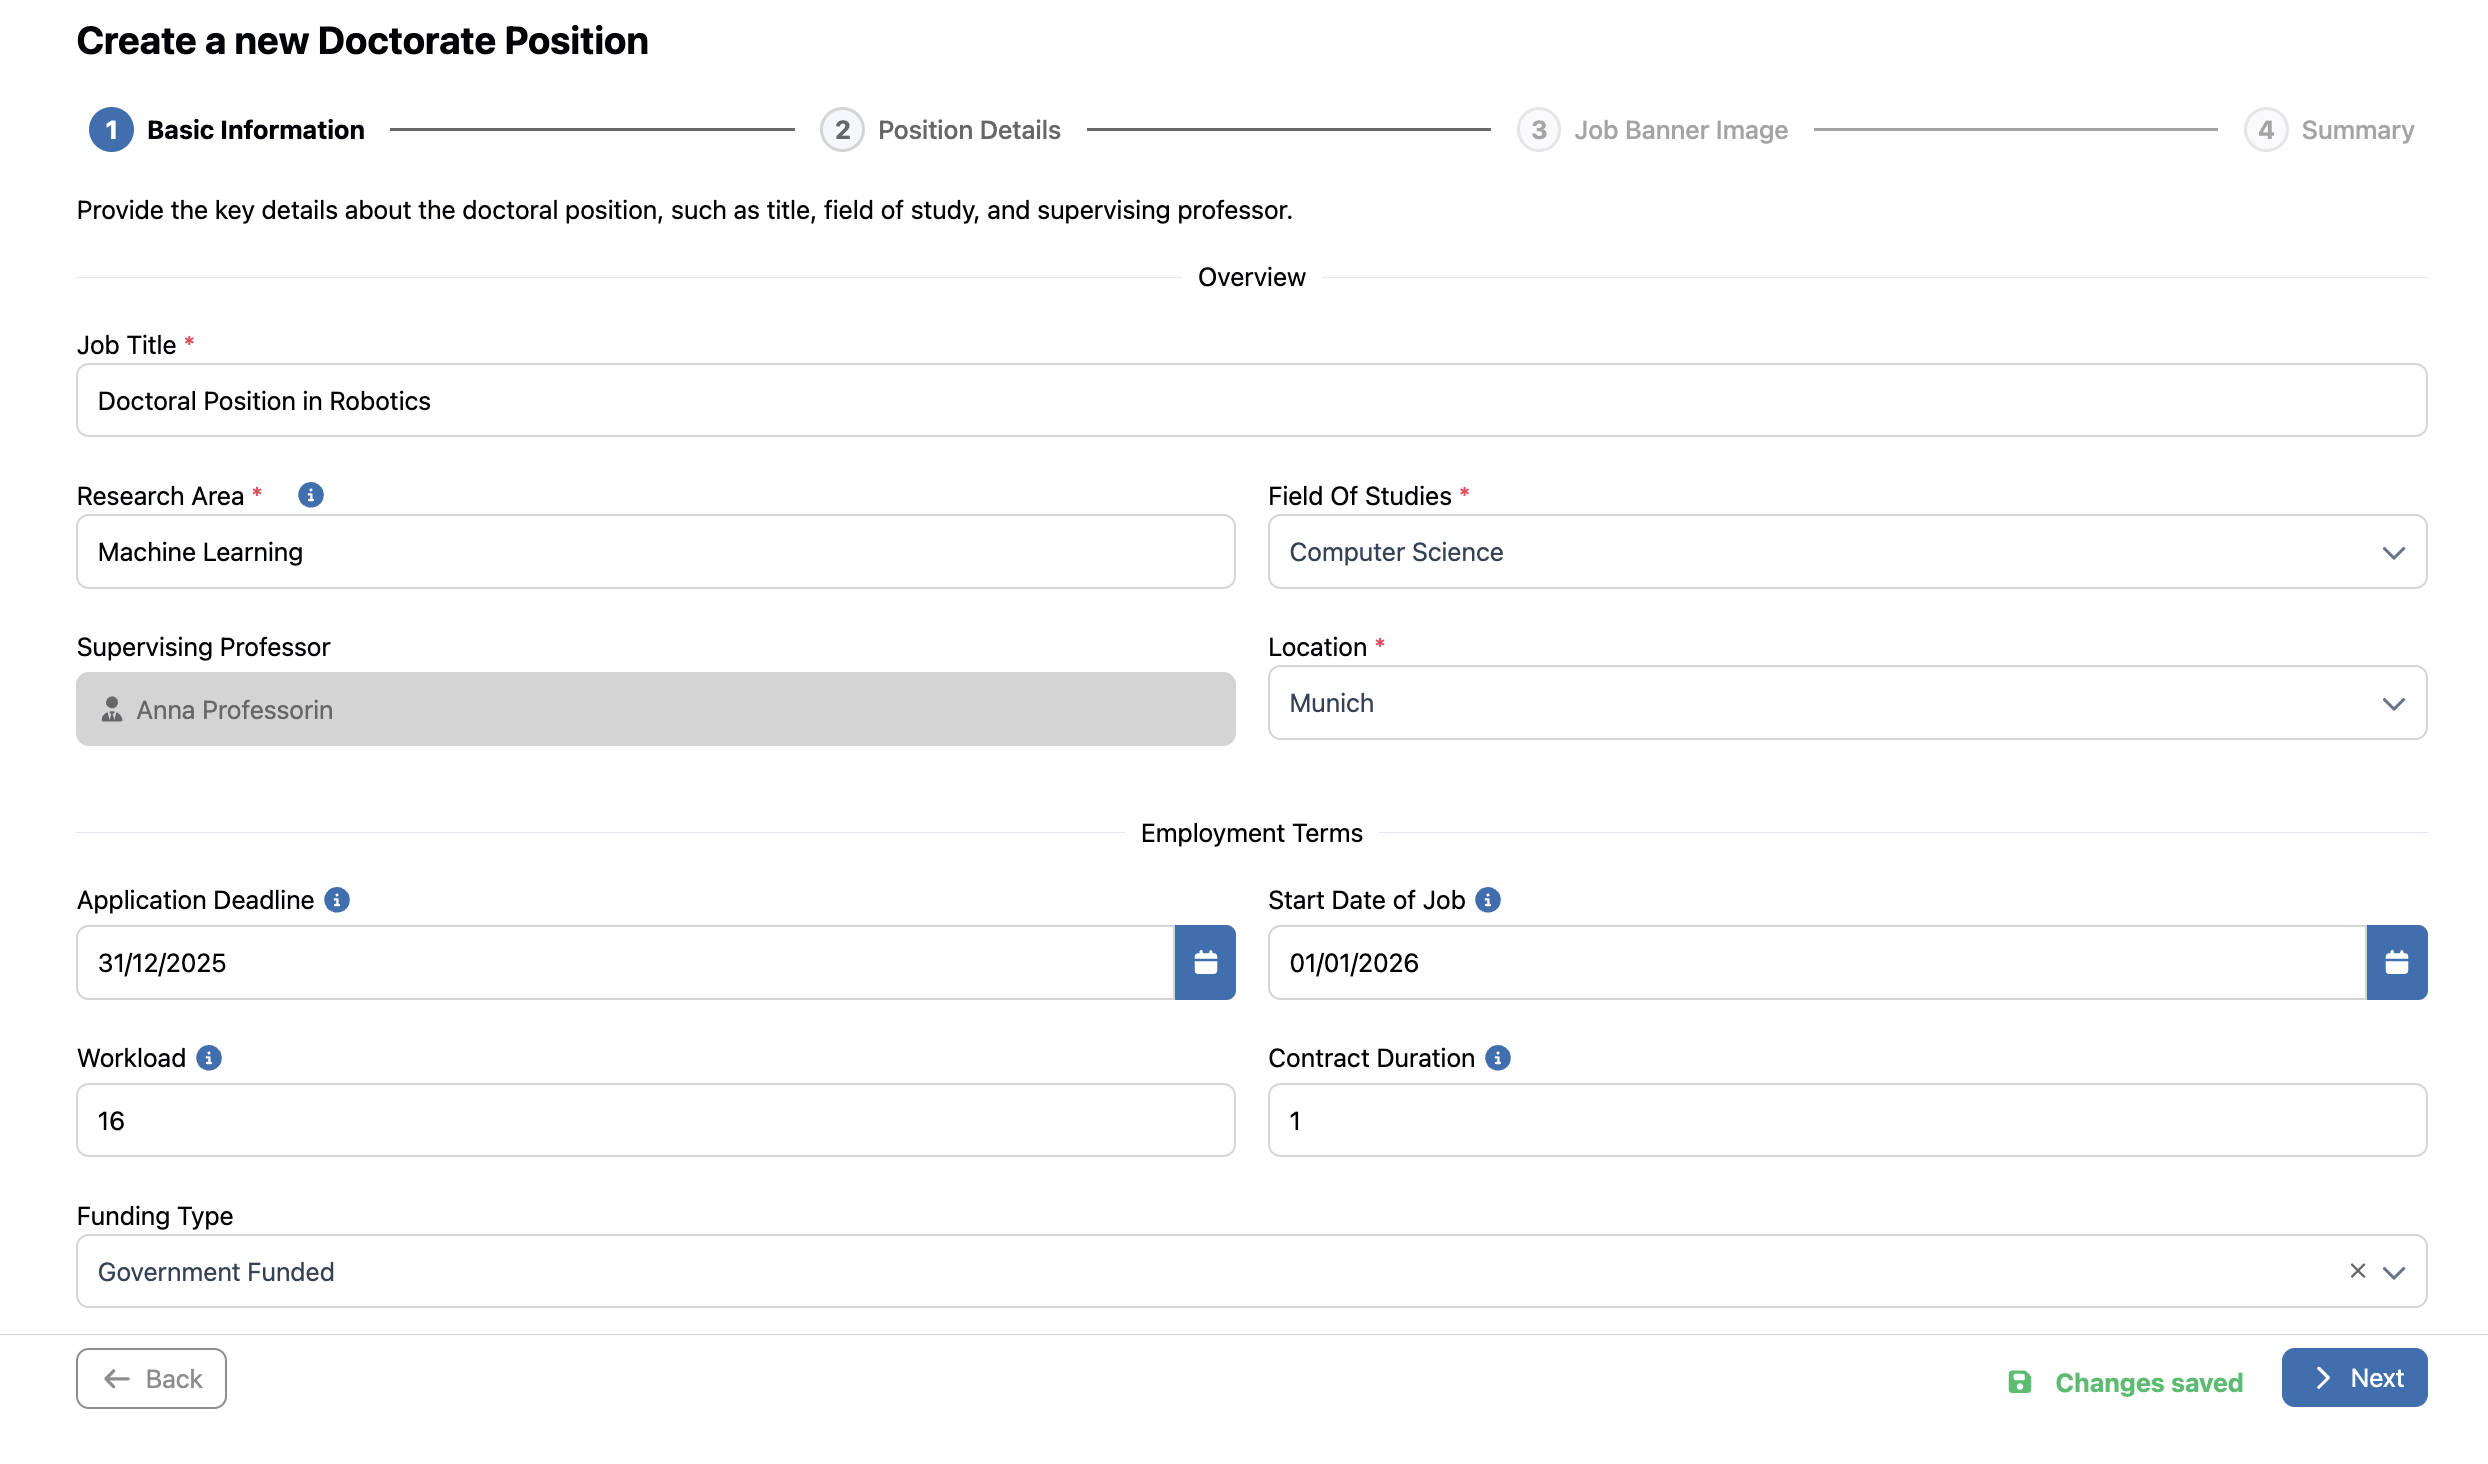Click the Contract Duration info icon
Screen dimensions: 2488x1464
[x=1498, y=1058]
